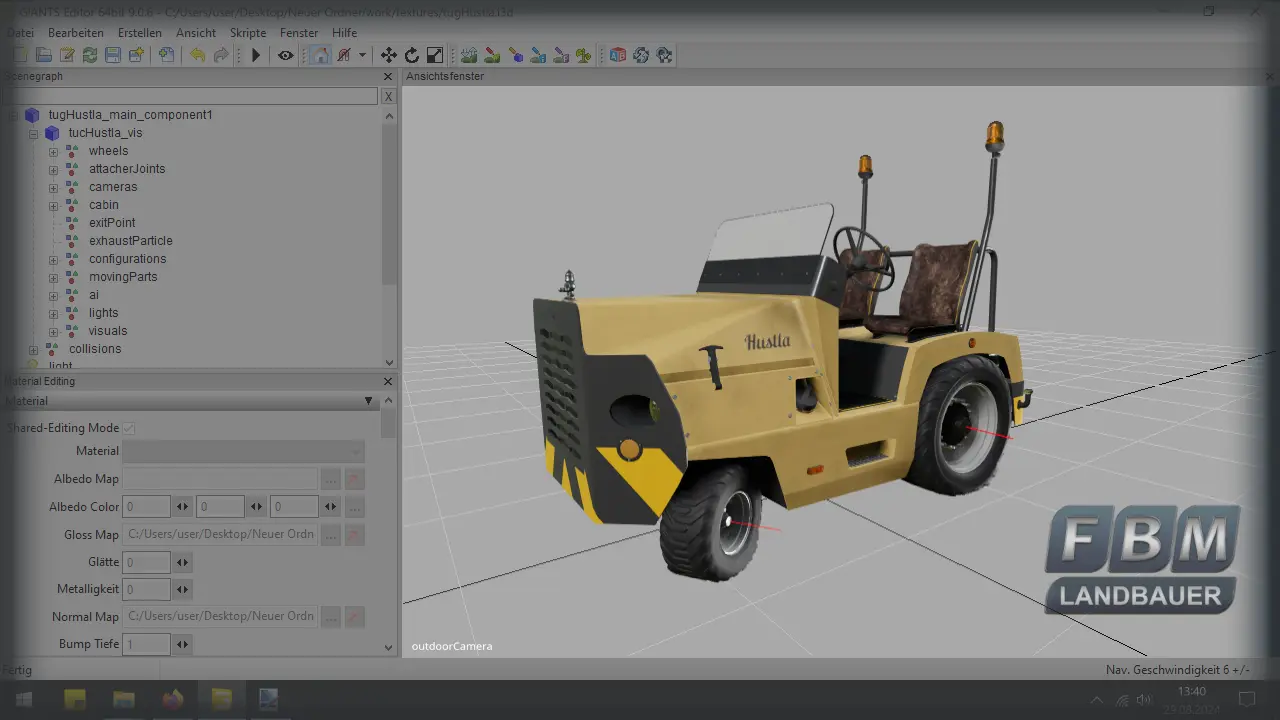Select the ai tree item
This screenshot has width=1280, height=720.
click(94, 295)
